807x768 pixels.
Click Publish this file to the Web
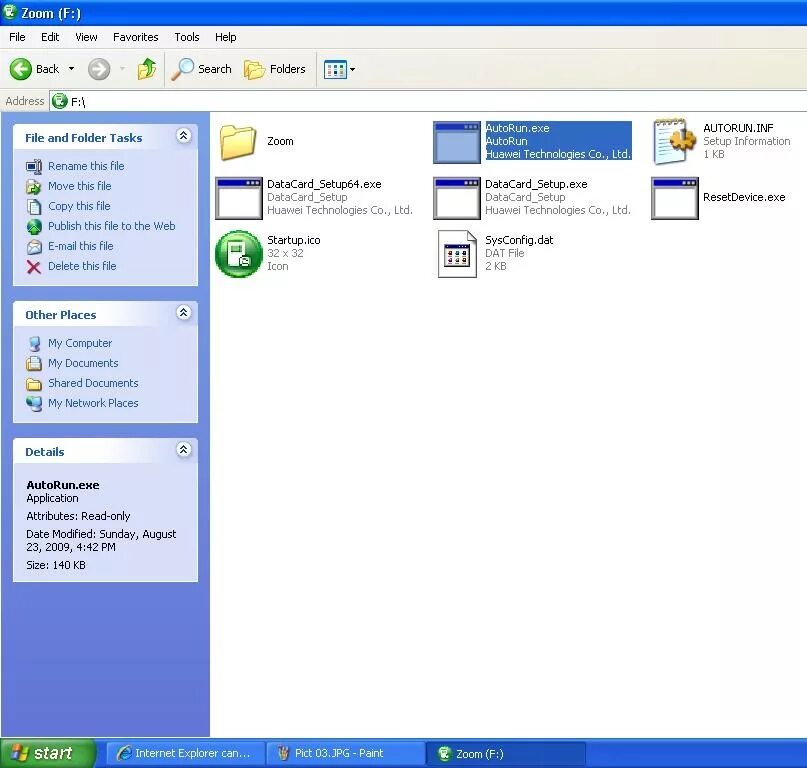(x=112, y=226)
